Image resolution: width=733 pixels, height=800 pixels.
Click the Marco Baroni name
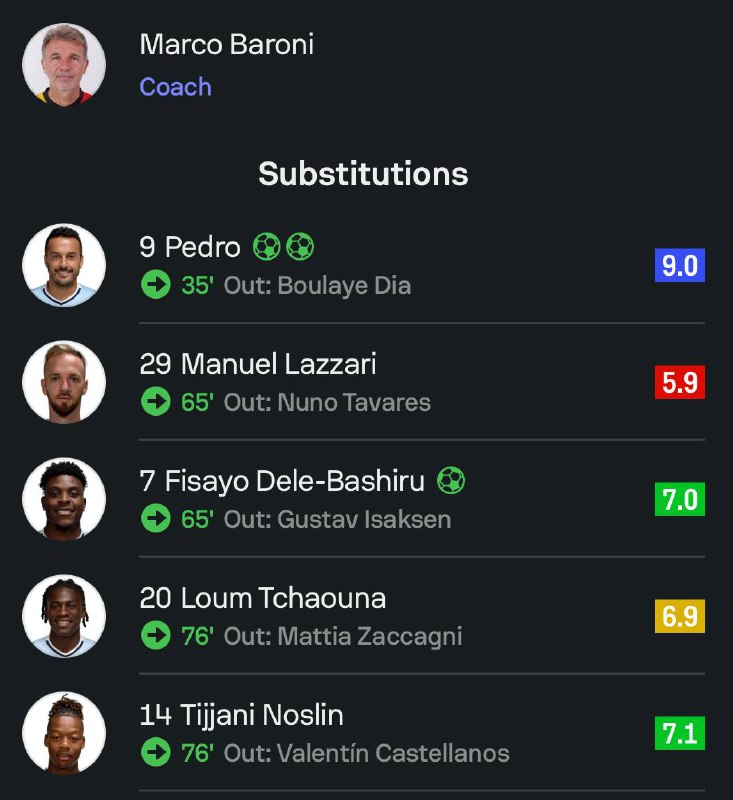coord(226,45)
